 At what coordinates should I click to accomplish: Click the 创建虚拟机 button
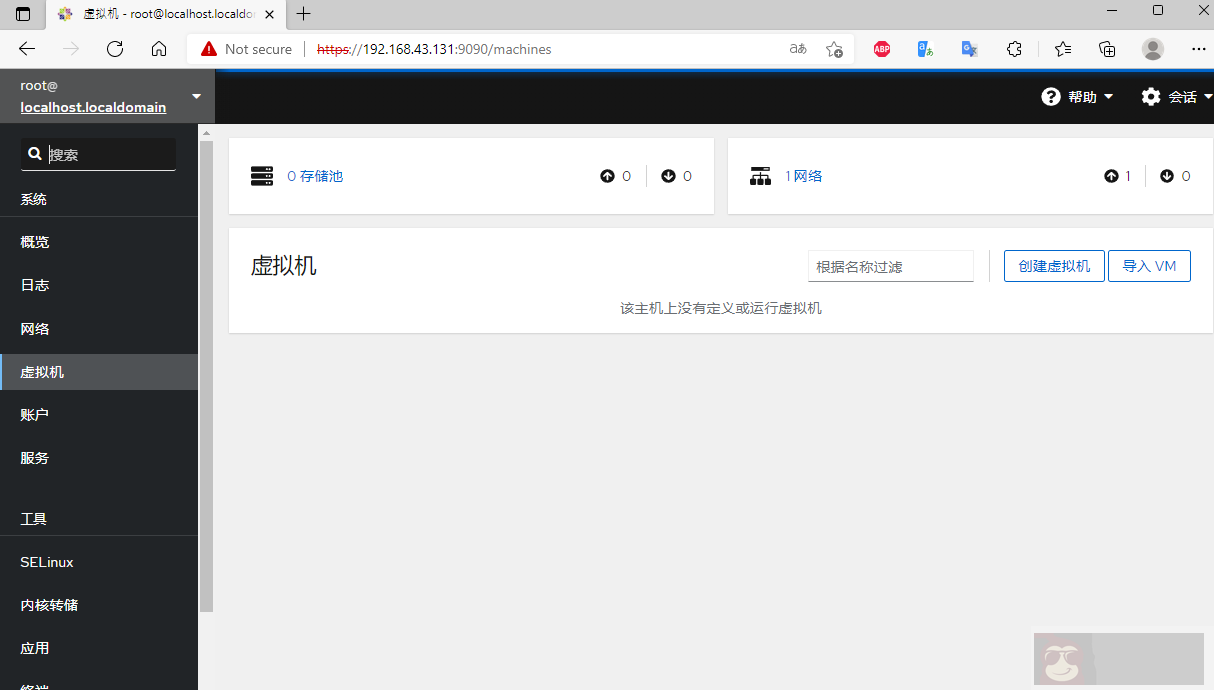[1054, 266]
